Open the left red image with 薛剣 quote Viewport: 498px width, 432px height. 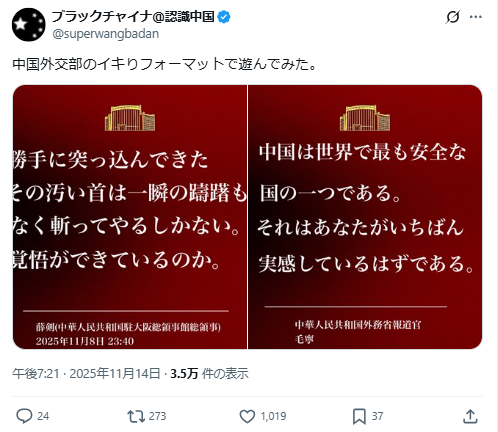point(130,217)
